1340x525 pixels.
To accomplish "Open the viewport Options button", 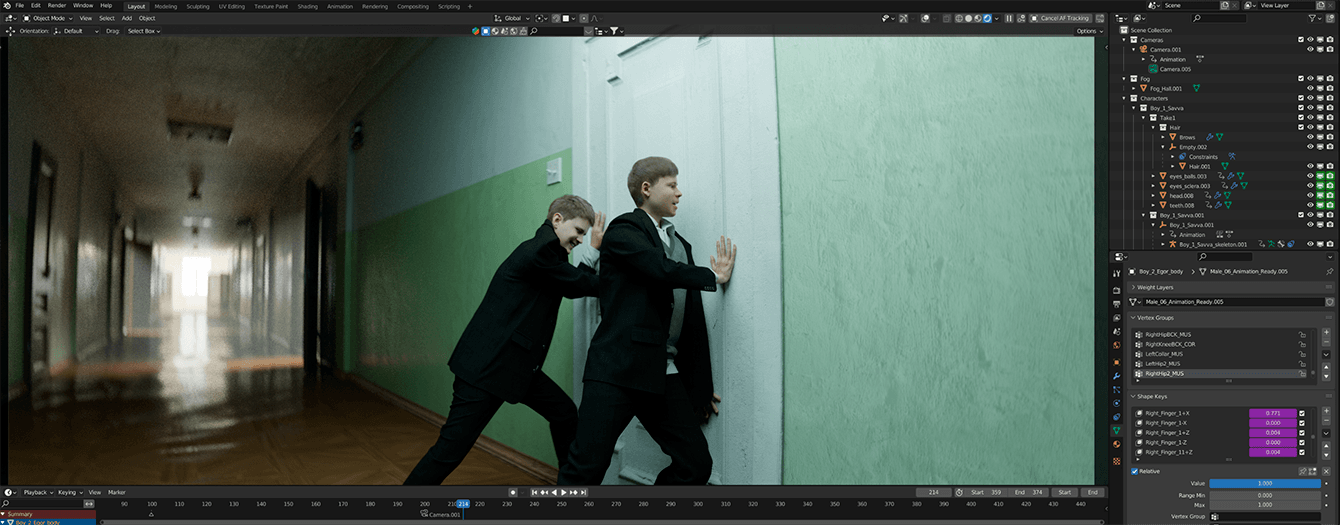I will point(1087,31).
